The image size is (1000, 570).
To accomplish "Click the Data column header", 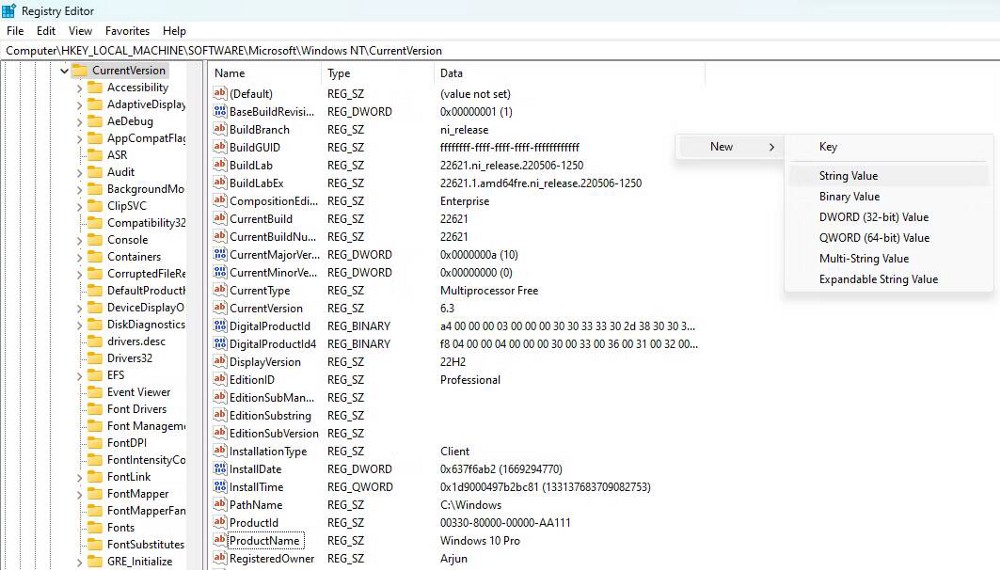I will point(452,74).
